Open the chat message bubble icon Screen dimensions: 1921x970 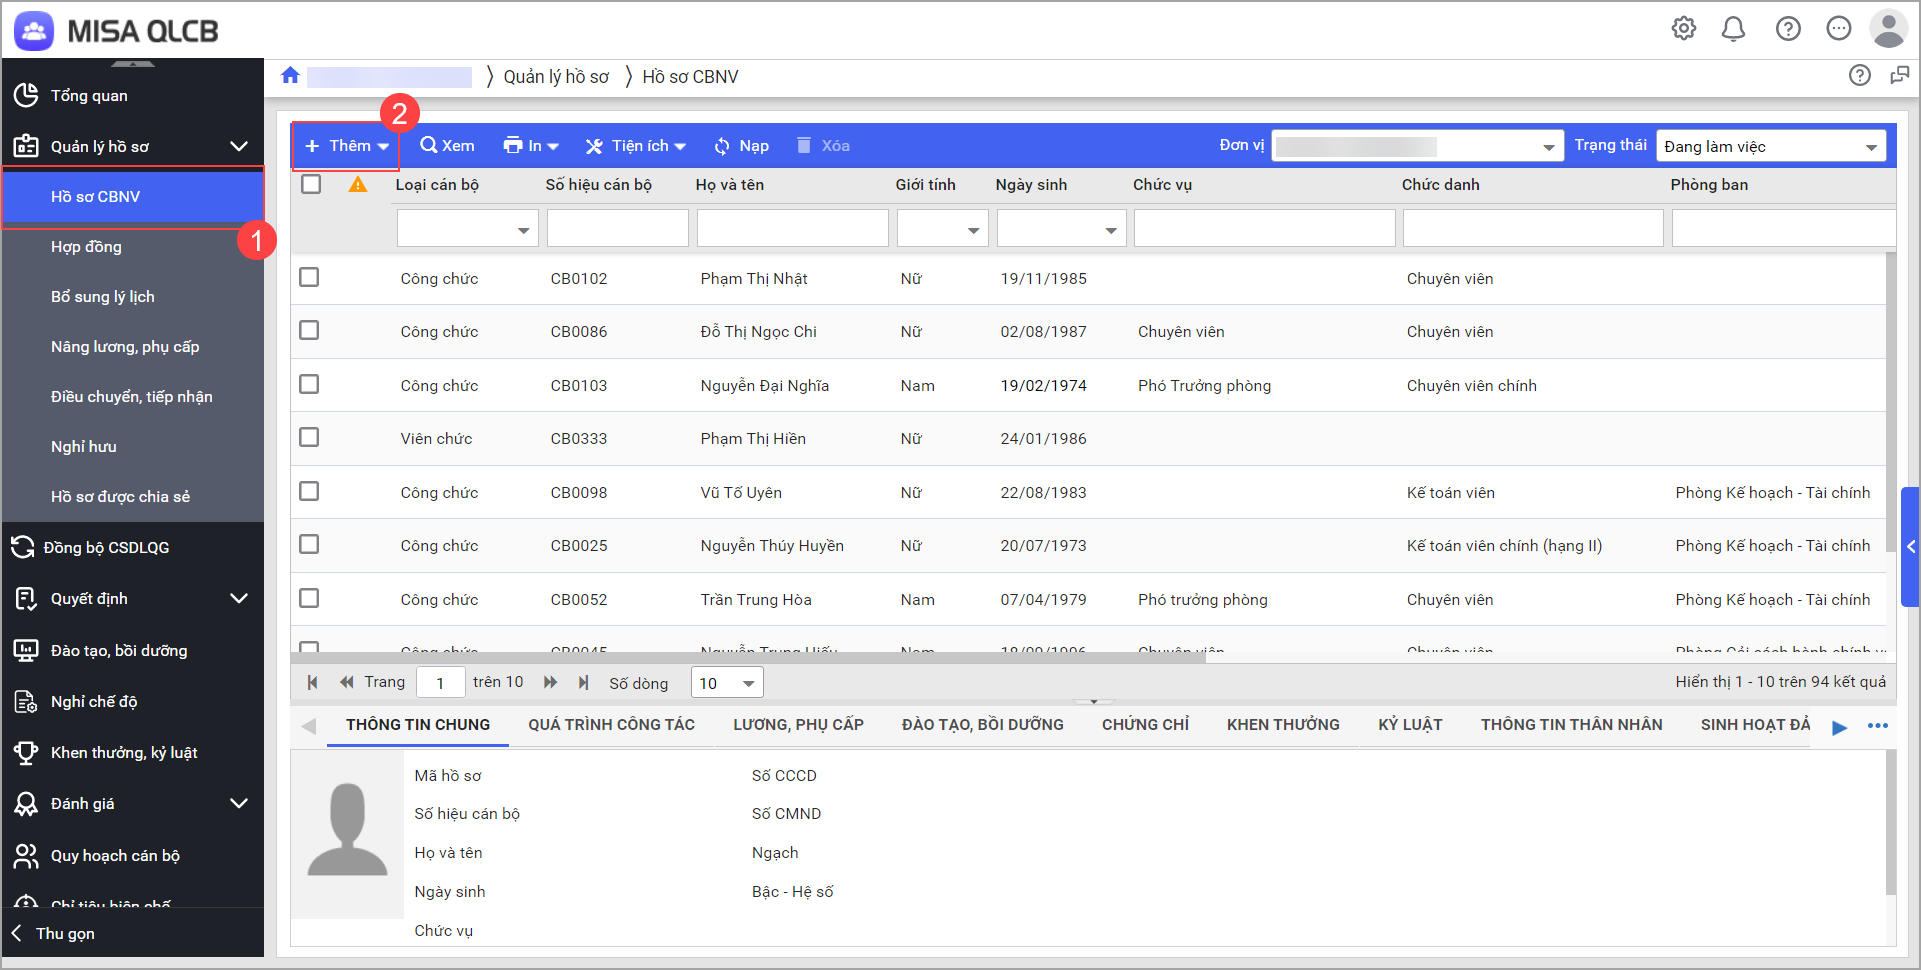pos(1838,29)
